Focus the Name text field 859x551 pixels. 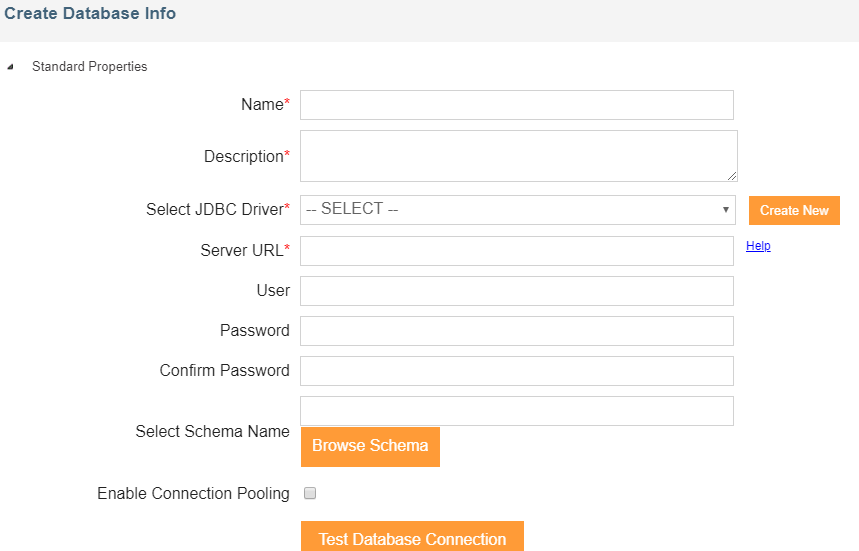click(516, 105)
